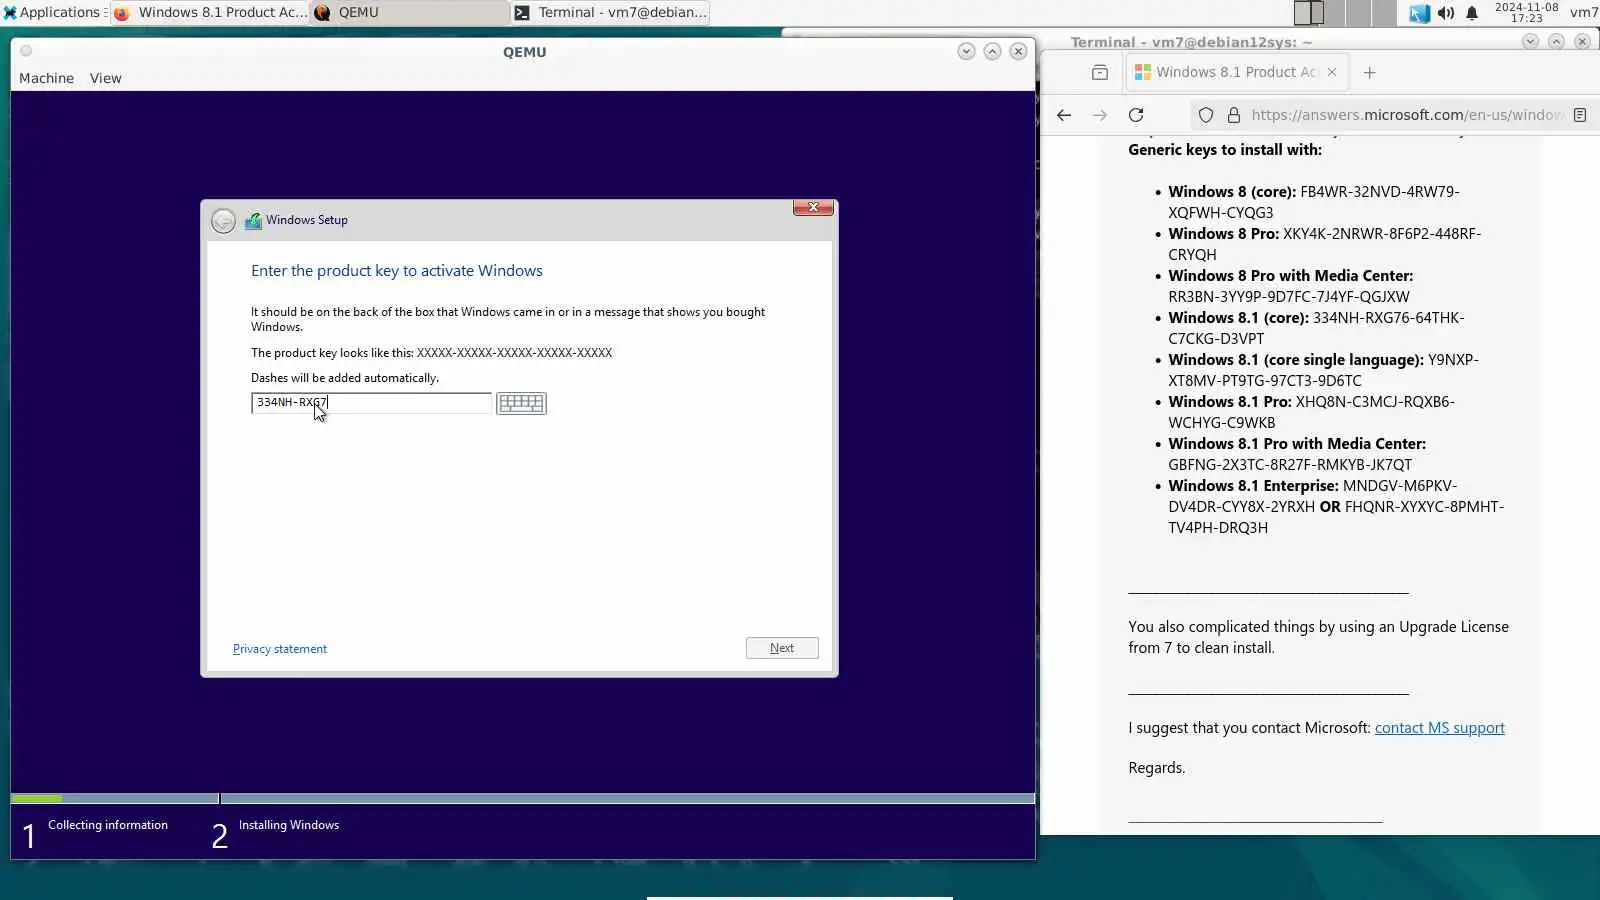The image size is (1600, 900).
Task: Click the 'Enter the product key to activate Windows' heading
Action: tap(397, 271)
